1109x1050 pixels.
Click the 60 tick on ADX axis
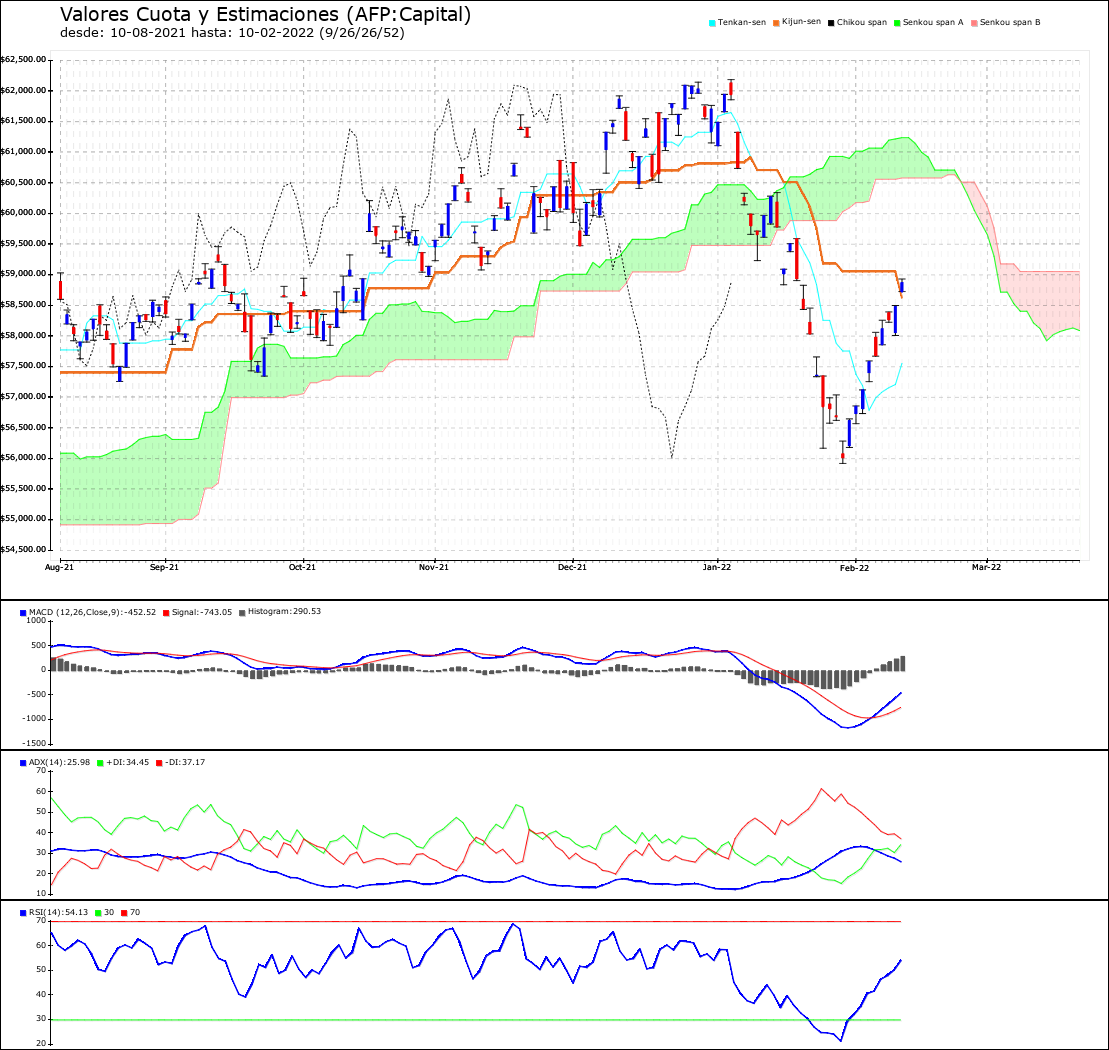click(41, 791)
